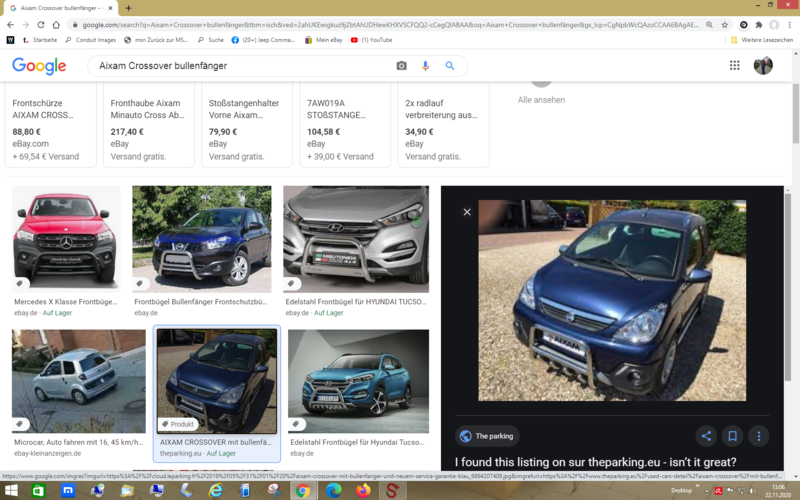Submit search with the blue magnifier
Screen dimensions: 800x500
(449, 66)
